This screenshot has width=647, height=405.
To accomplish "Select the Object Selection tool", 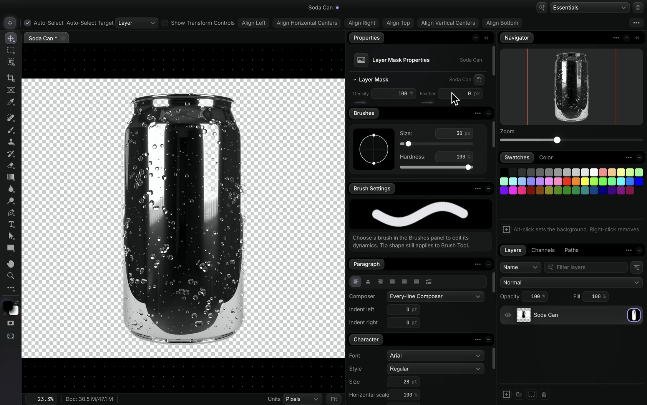I will point(11,62).
